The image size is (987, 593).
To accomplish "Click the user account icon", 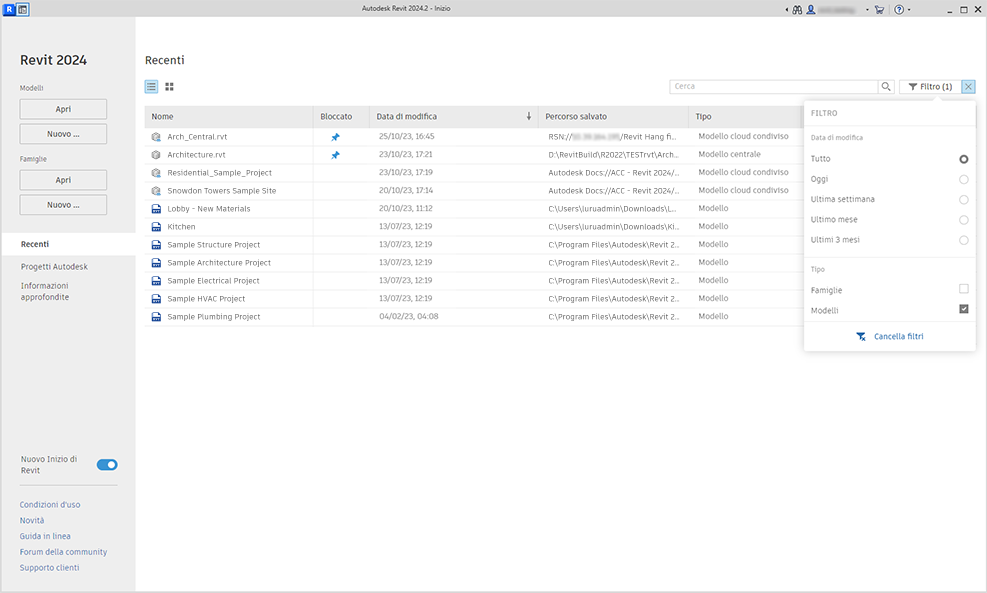I will 811,9.
